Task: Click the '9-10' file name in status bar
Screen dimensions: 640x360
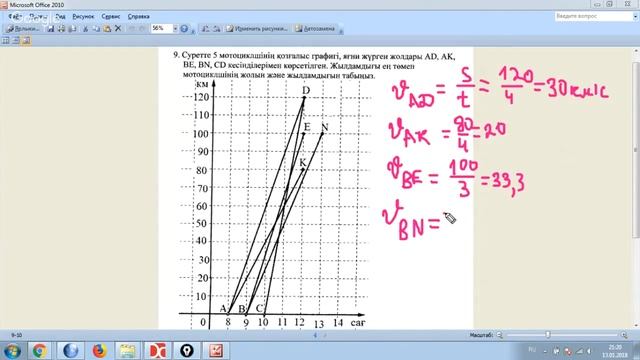Action: (17, 335)
